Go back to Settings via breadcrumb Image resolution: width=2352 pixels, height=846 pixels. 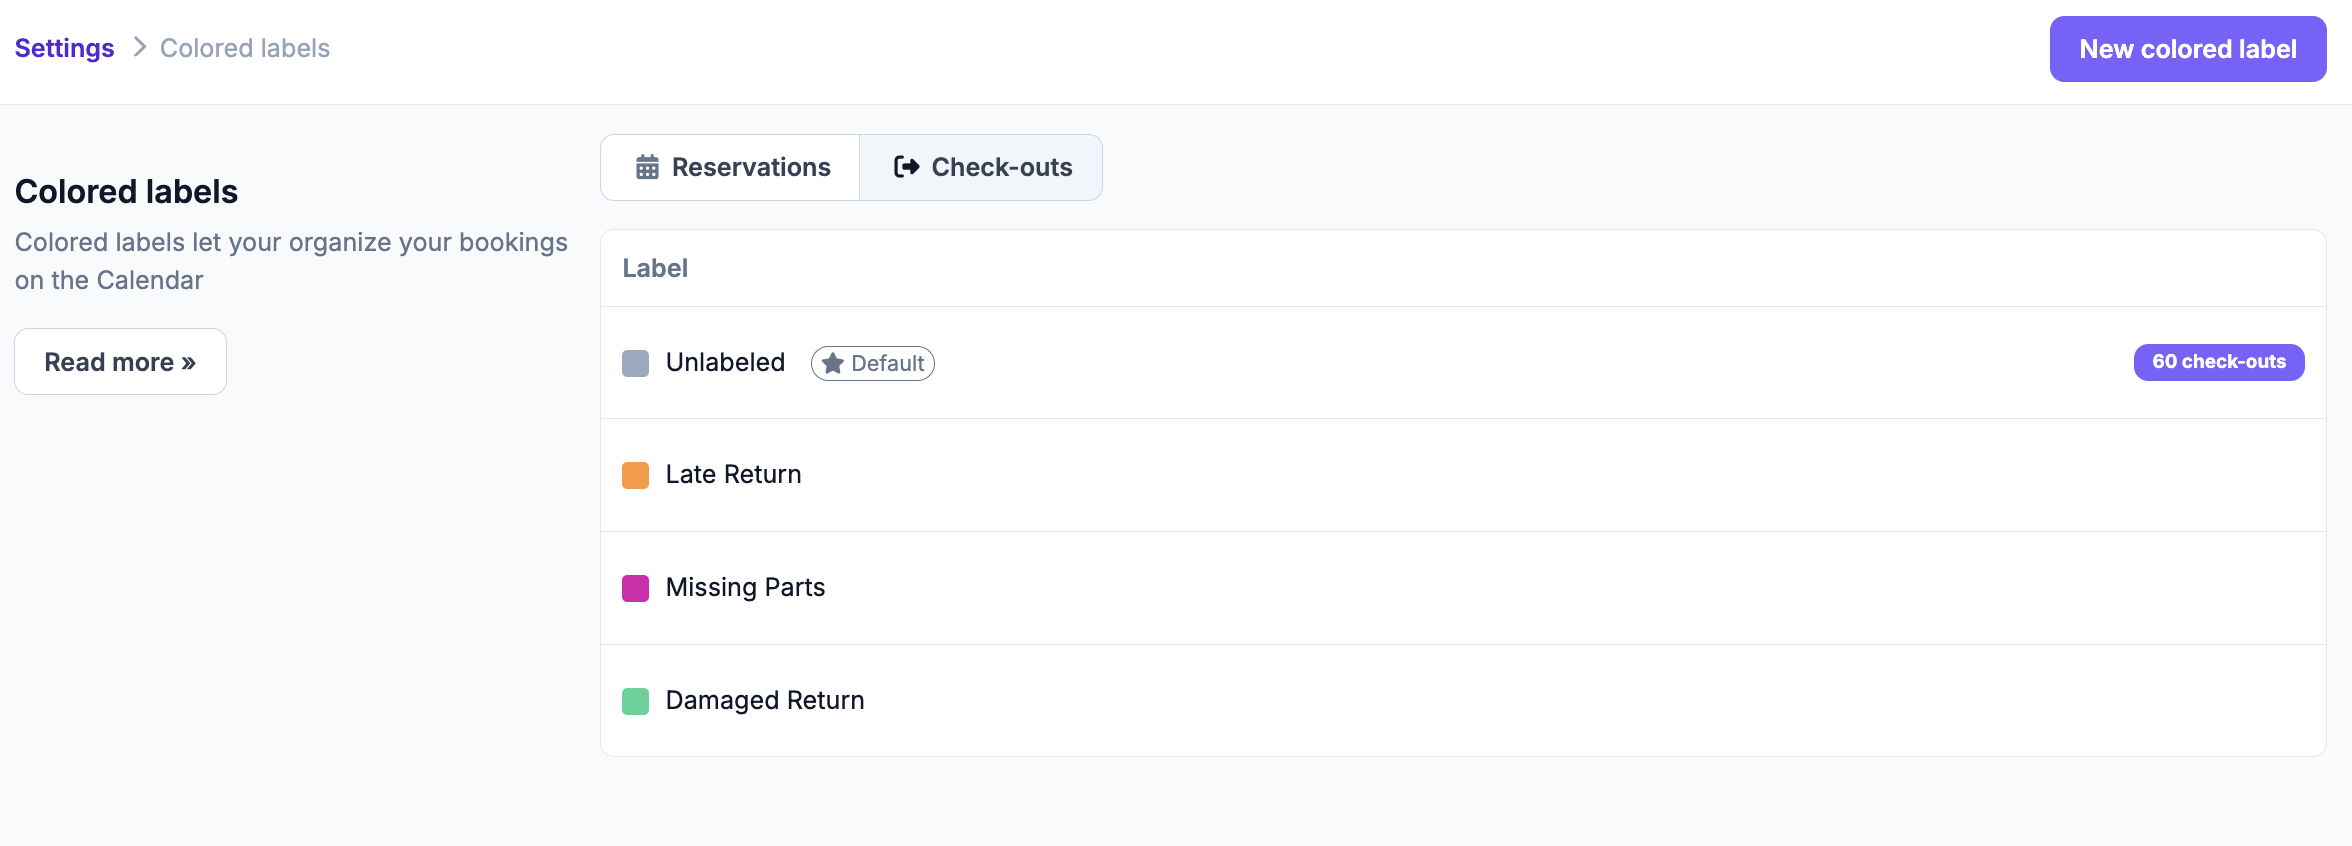[x=64, y=48]
